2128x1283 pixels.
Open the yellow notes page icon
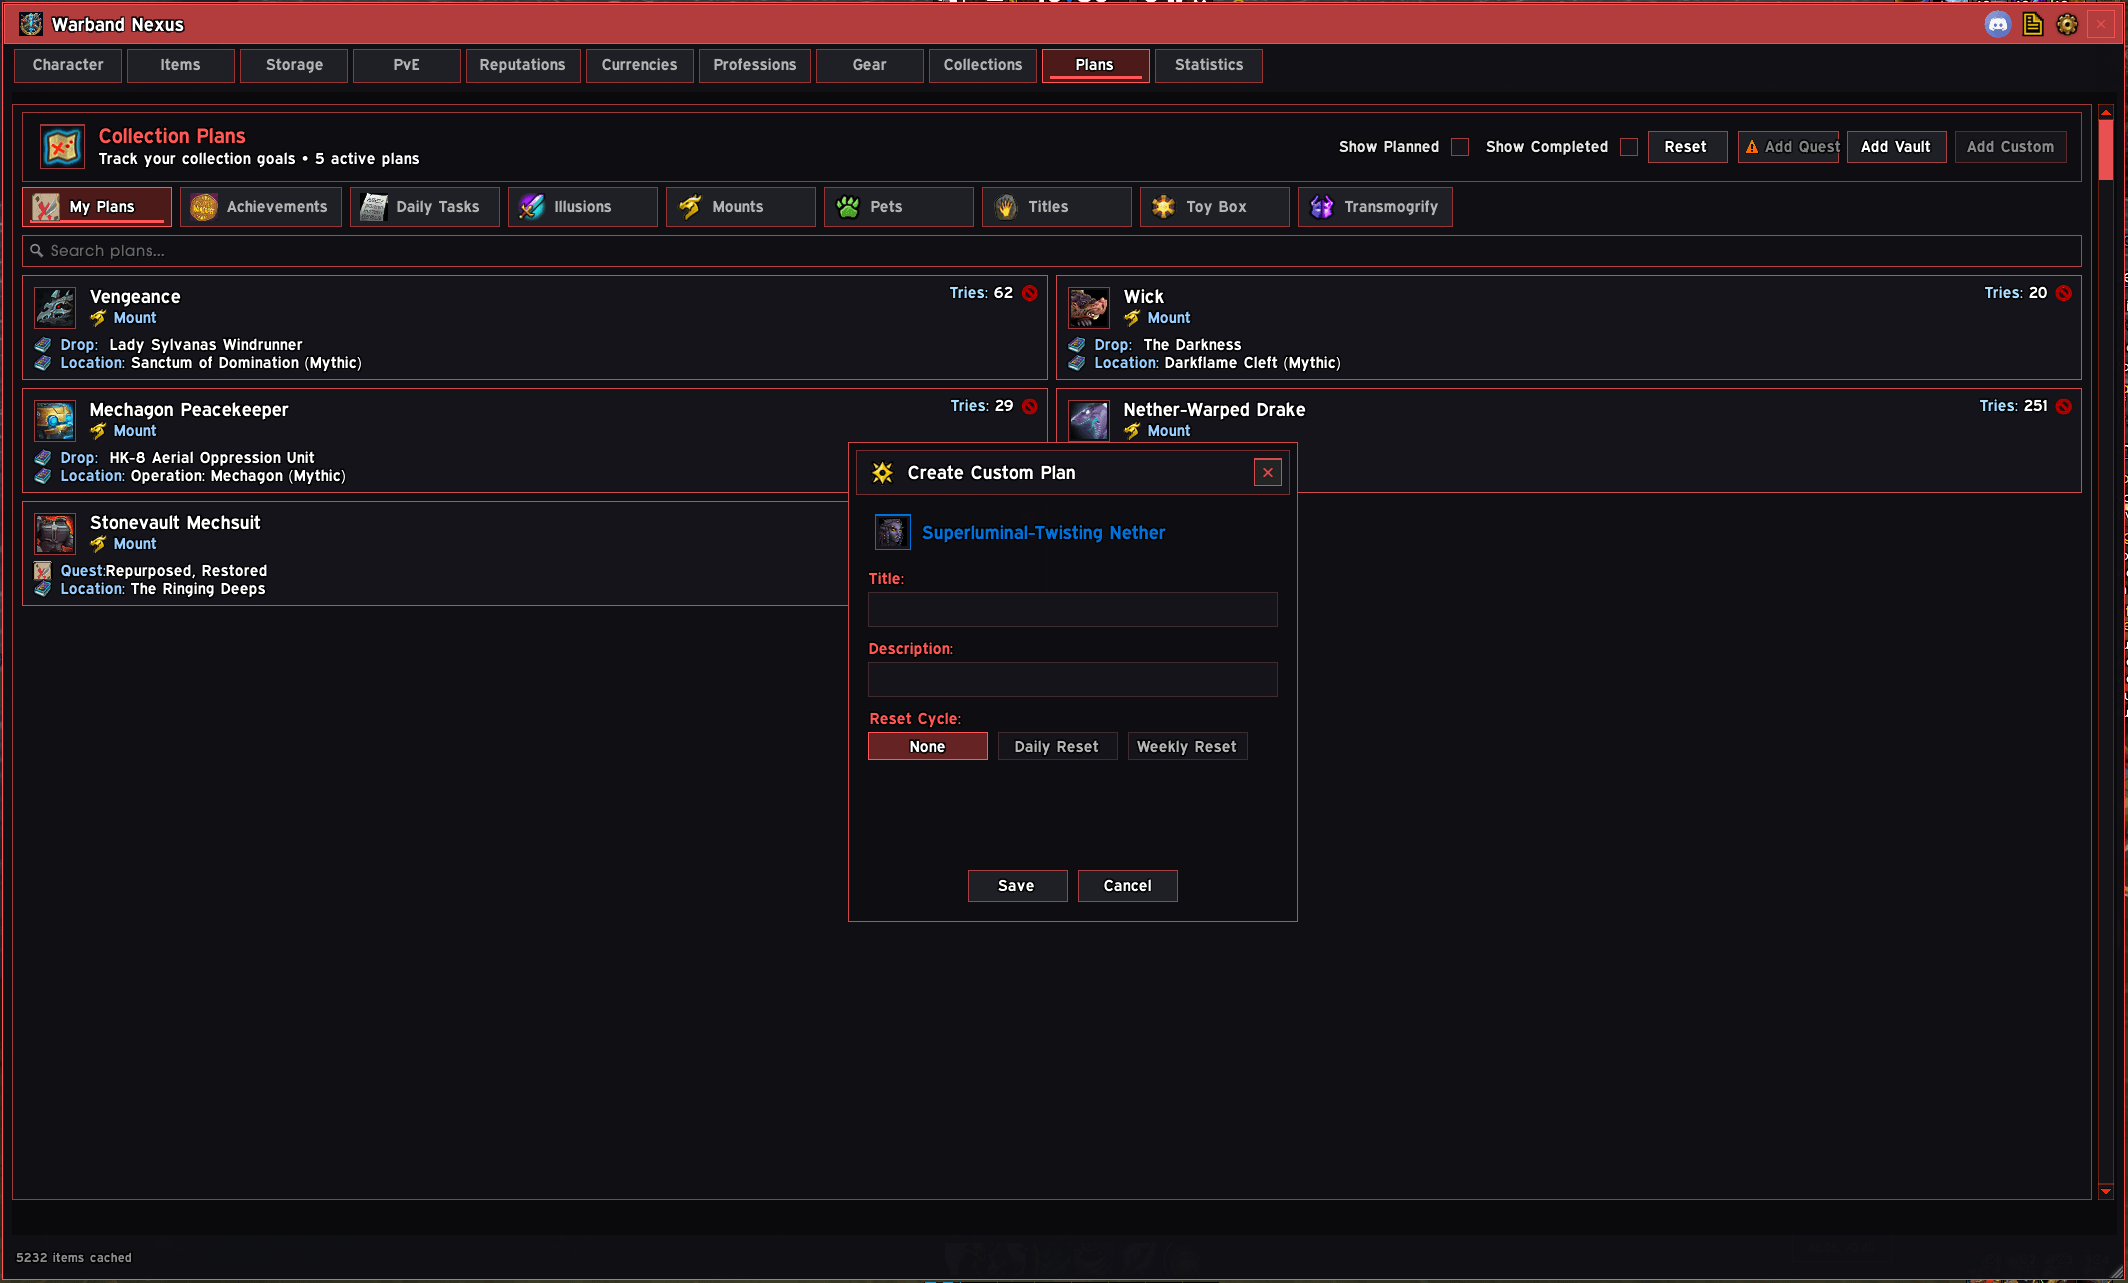(x=2032, y=24)
